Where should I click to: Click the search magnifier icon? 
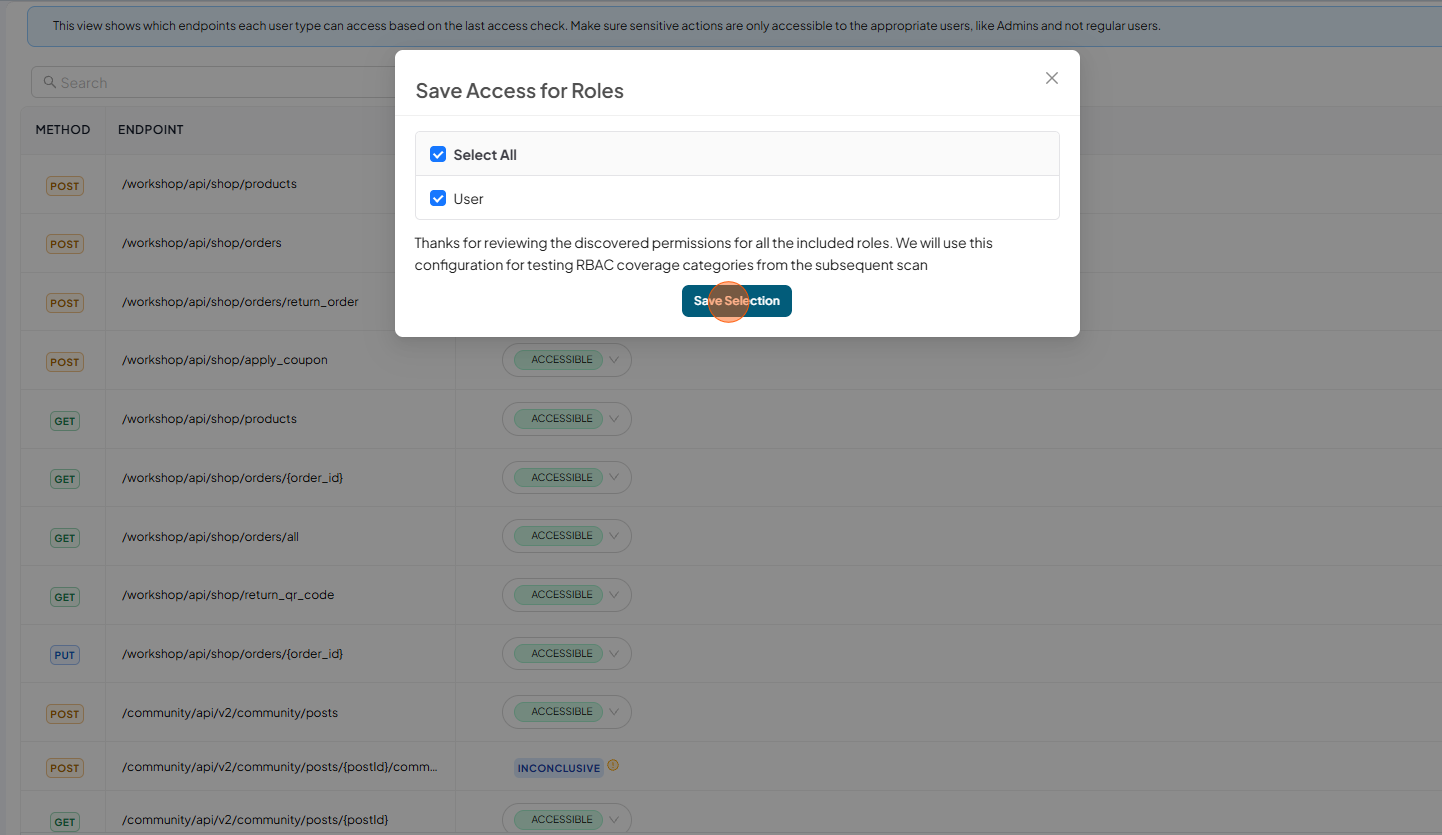pos(49,83)
